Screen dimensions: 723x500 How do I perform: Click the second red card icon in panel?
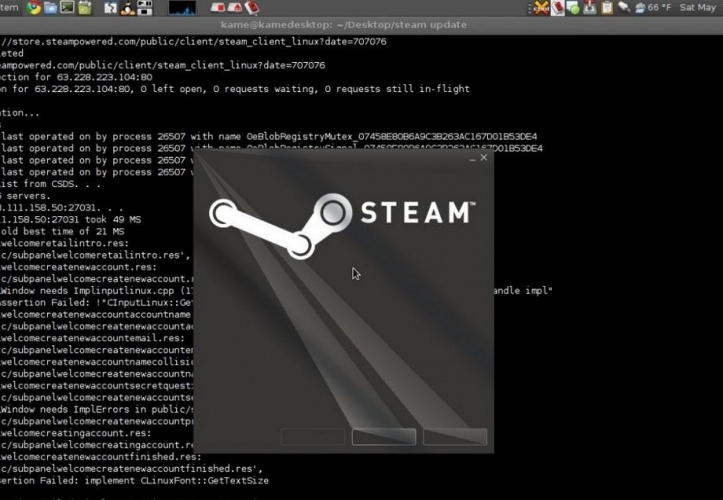[x=237, y=8]
